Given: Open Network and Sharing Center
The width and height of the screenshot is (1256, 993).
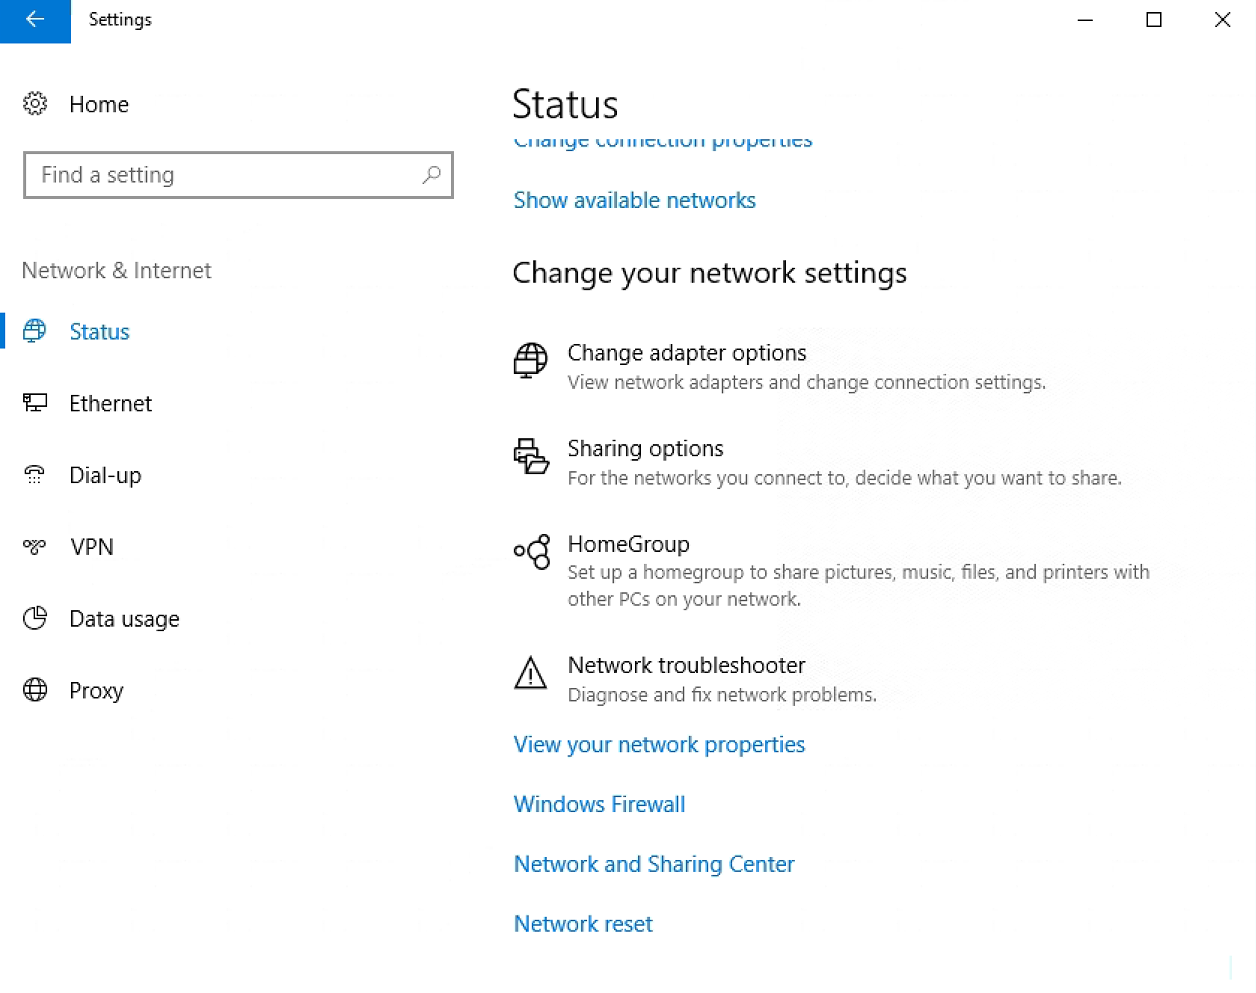Looking at the screenshot, I should (653, 863).
